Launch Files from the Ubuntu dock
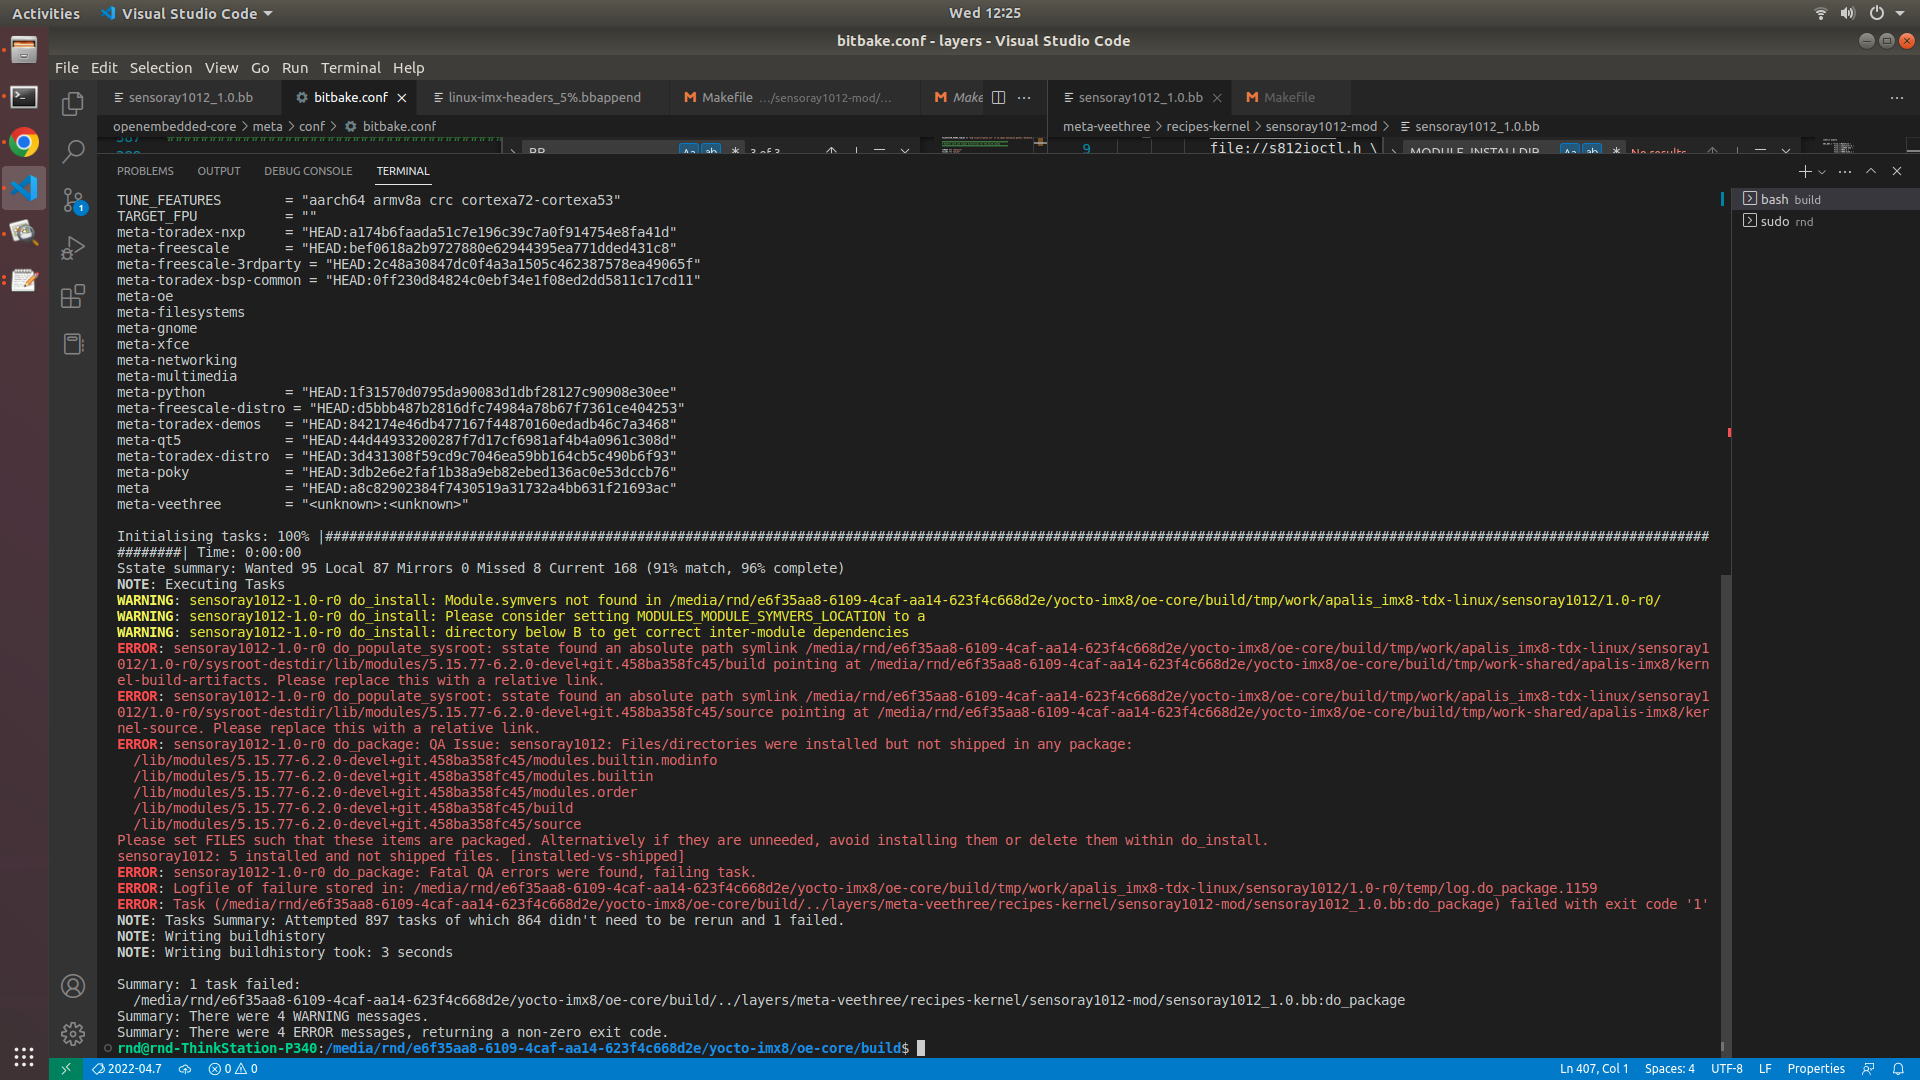The width and height of the screenshot is (1920, 1080). pyautogui.click(x=24, y=49)
